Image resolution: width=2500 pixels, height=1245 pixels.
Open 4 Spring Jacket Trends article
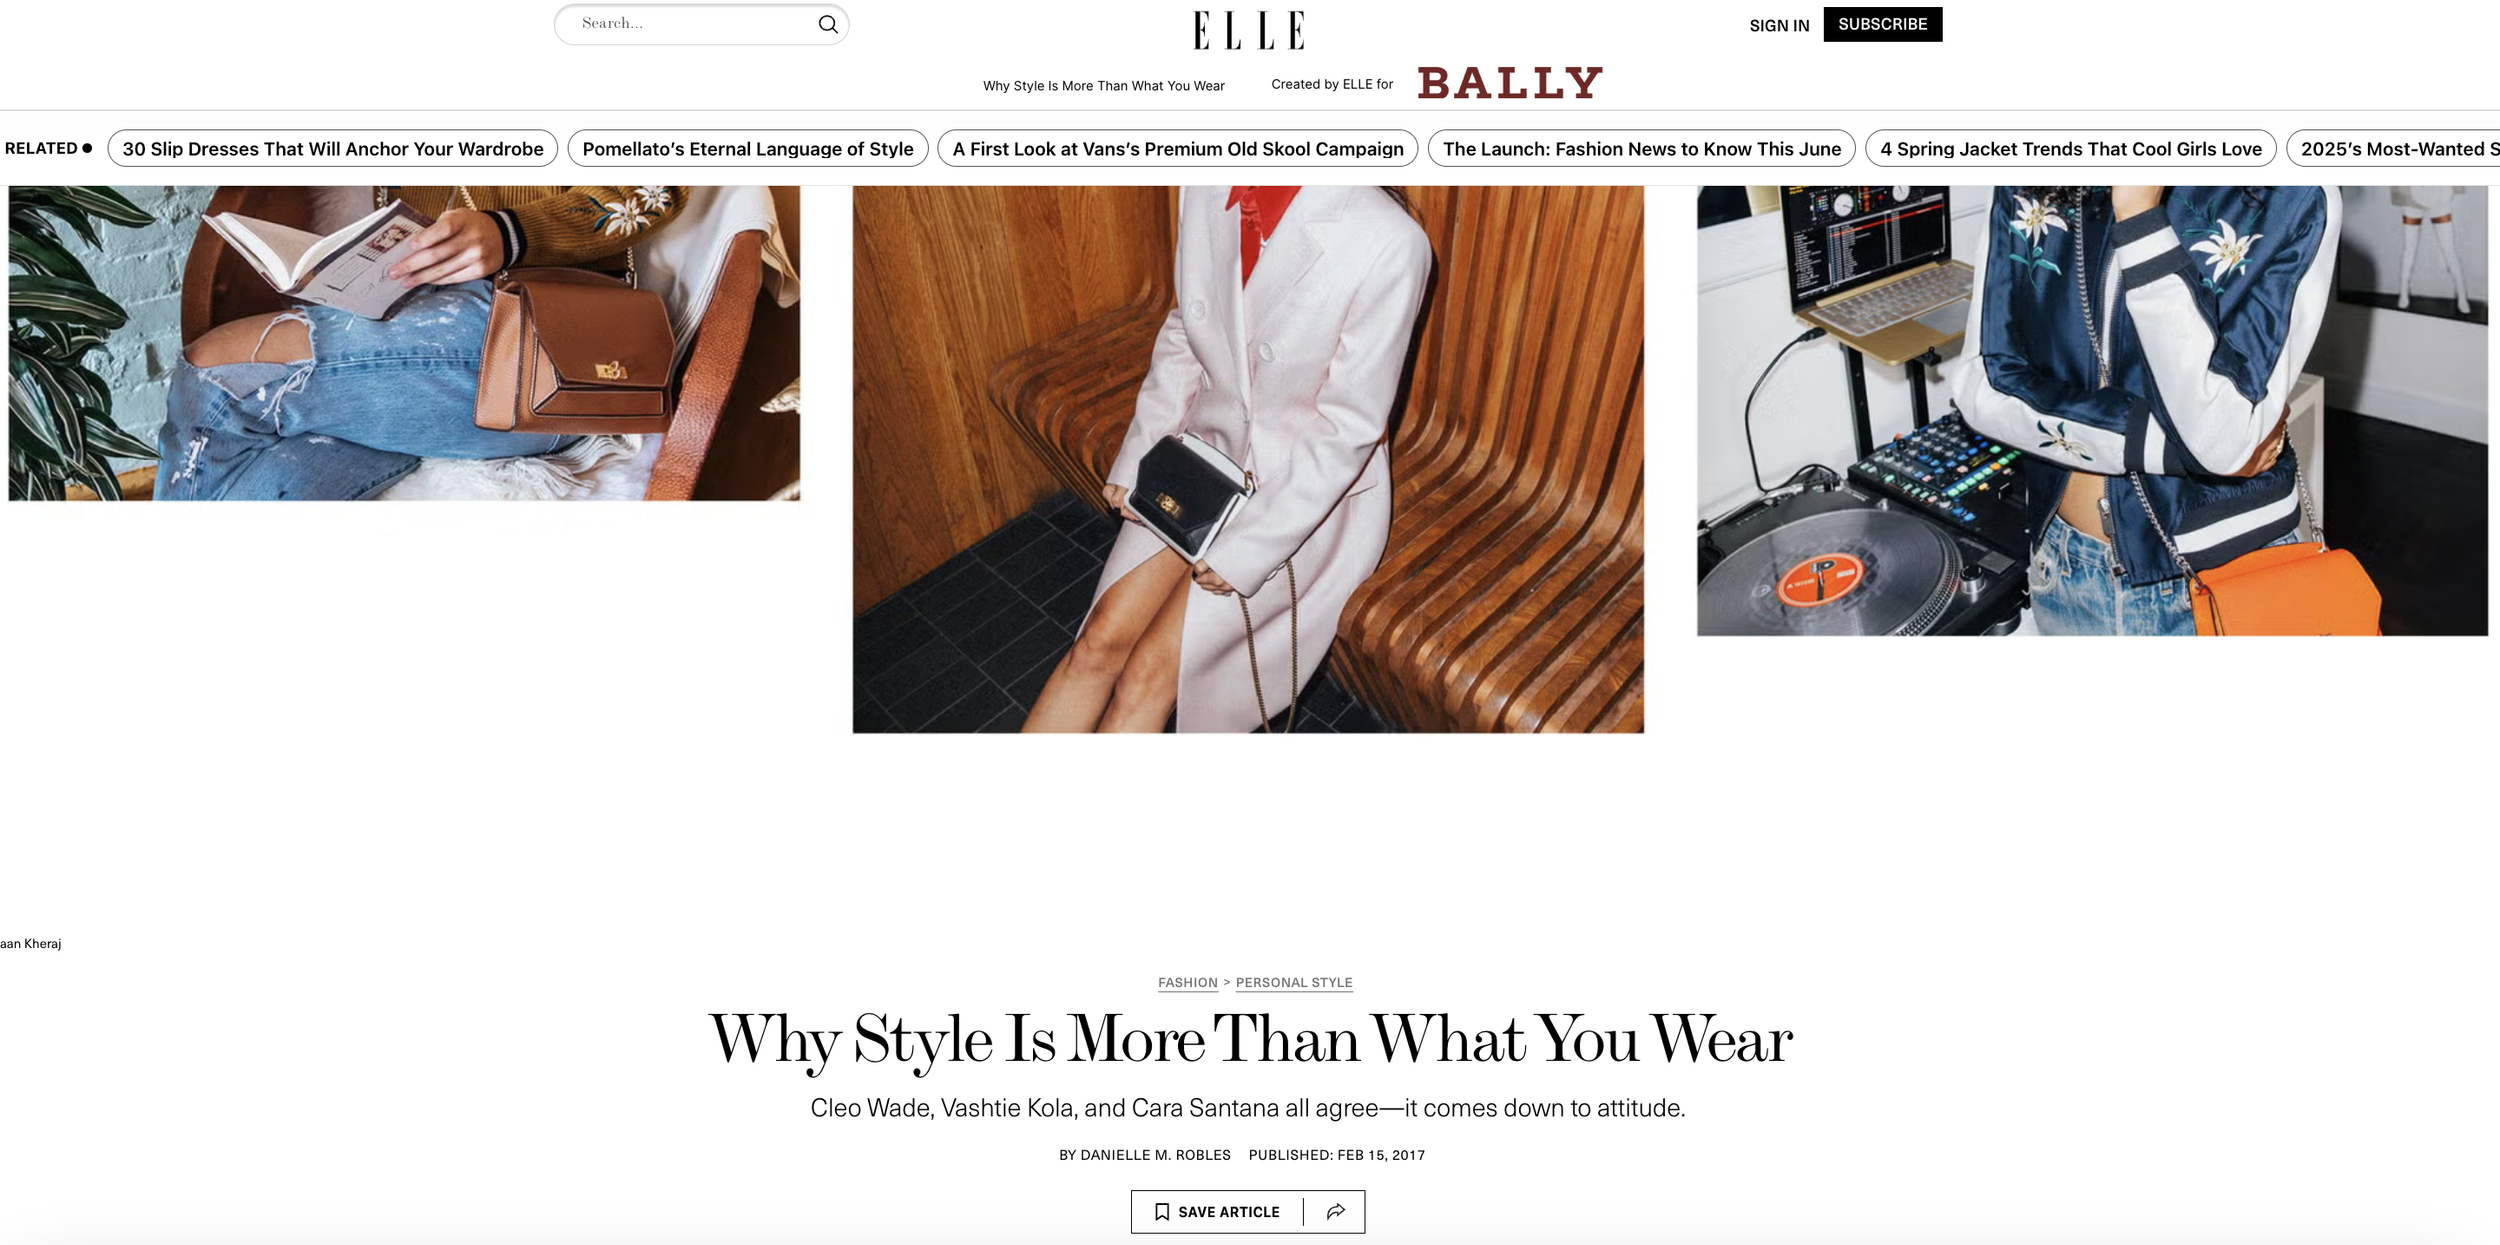[2070, 149]
